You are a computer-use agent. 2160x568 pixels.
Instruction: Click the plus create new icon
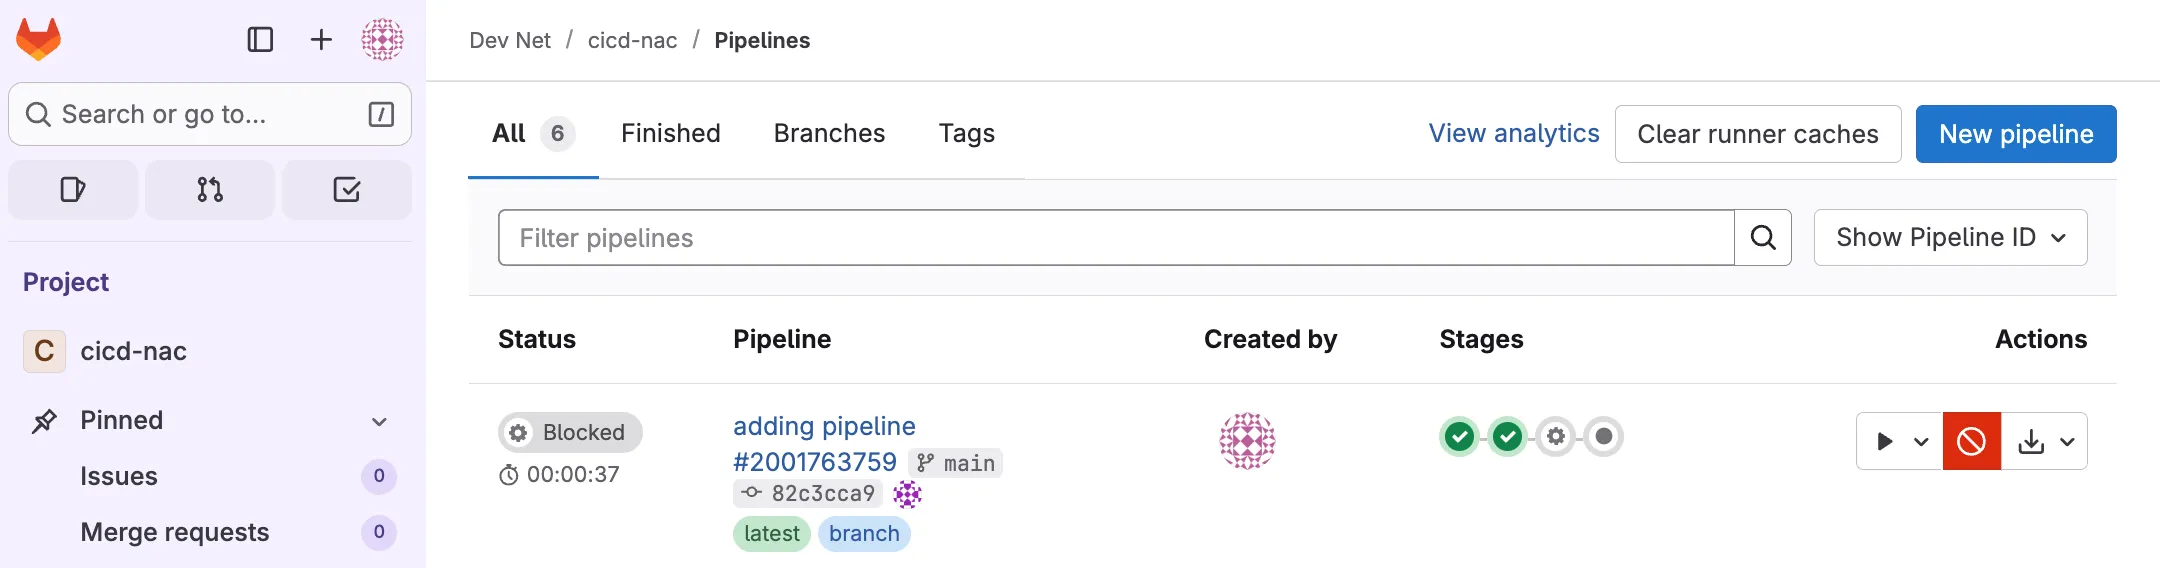(321, 39)
